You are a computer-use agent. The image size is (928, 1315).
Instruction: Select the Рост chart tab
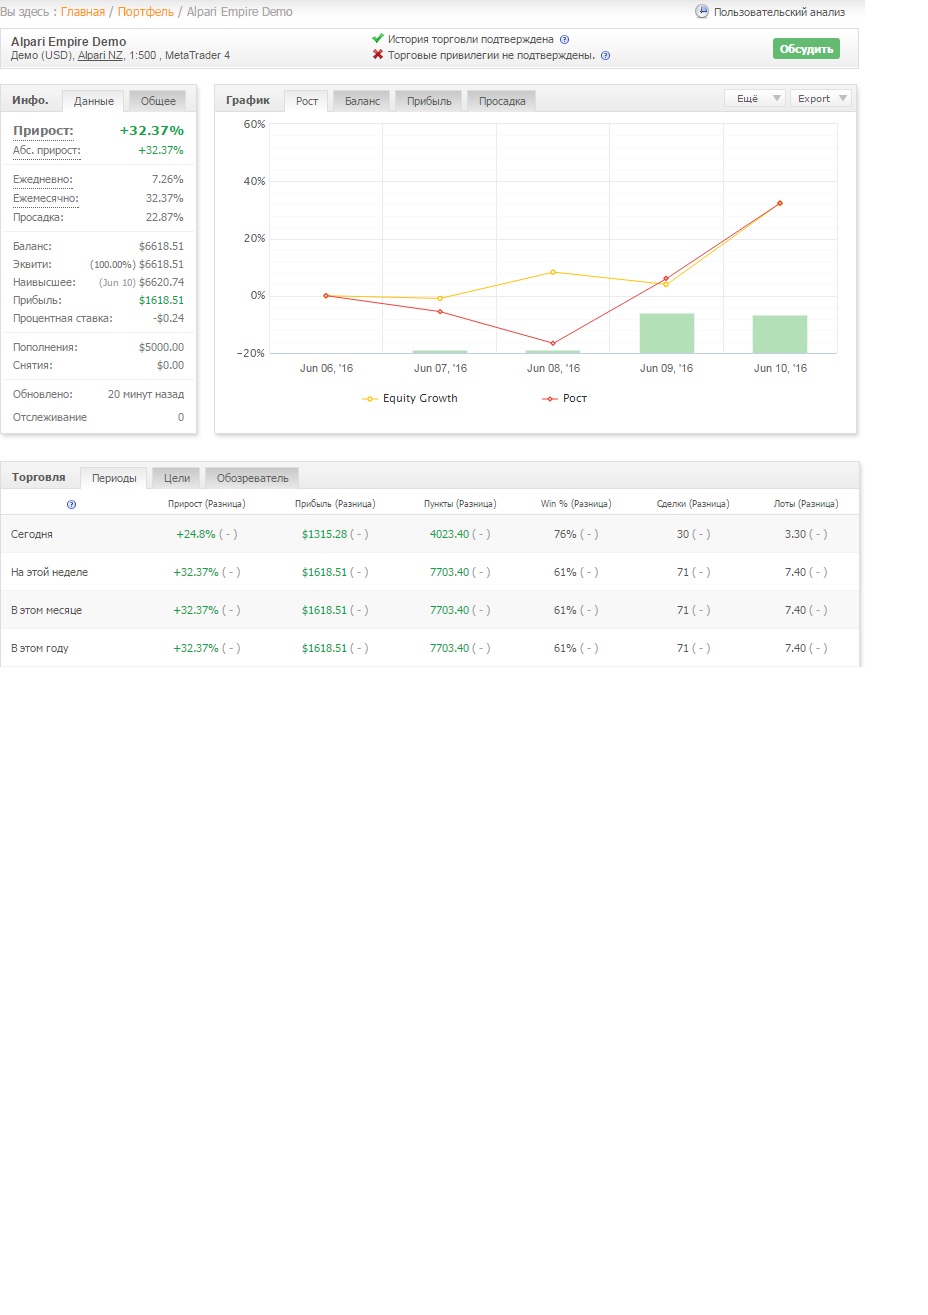(x=307, y=101)
